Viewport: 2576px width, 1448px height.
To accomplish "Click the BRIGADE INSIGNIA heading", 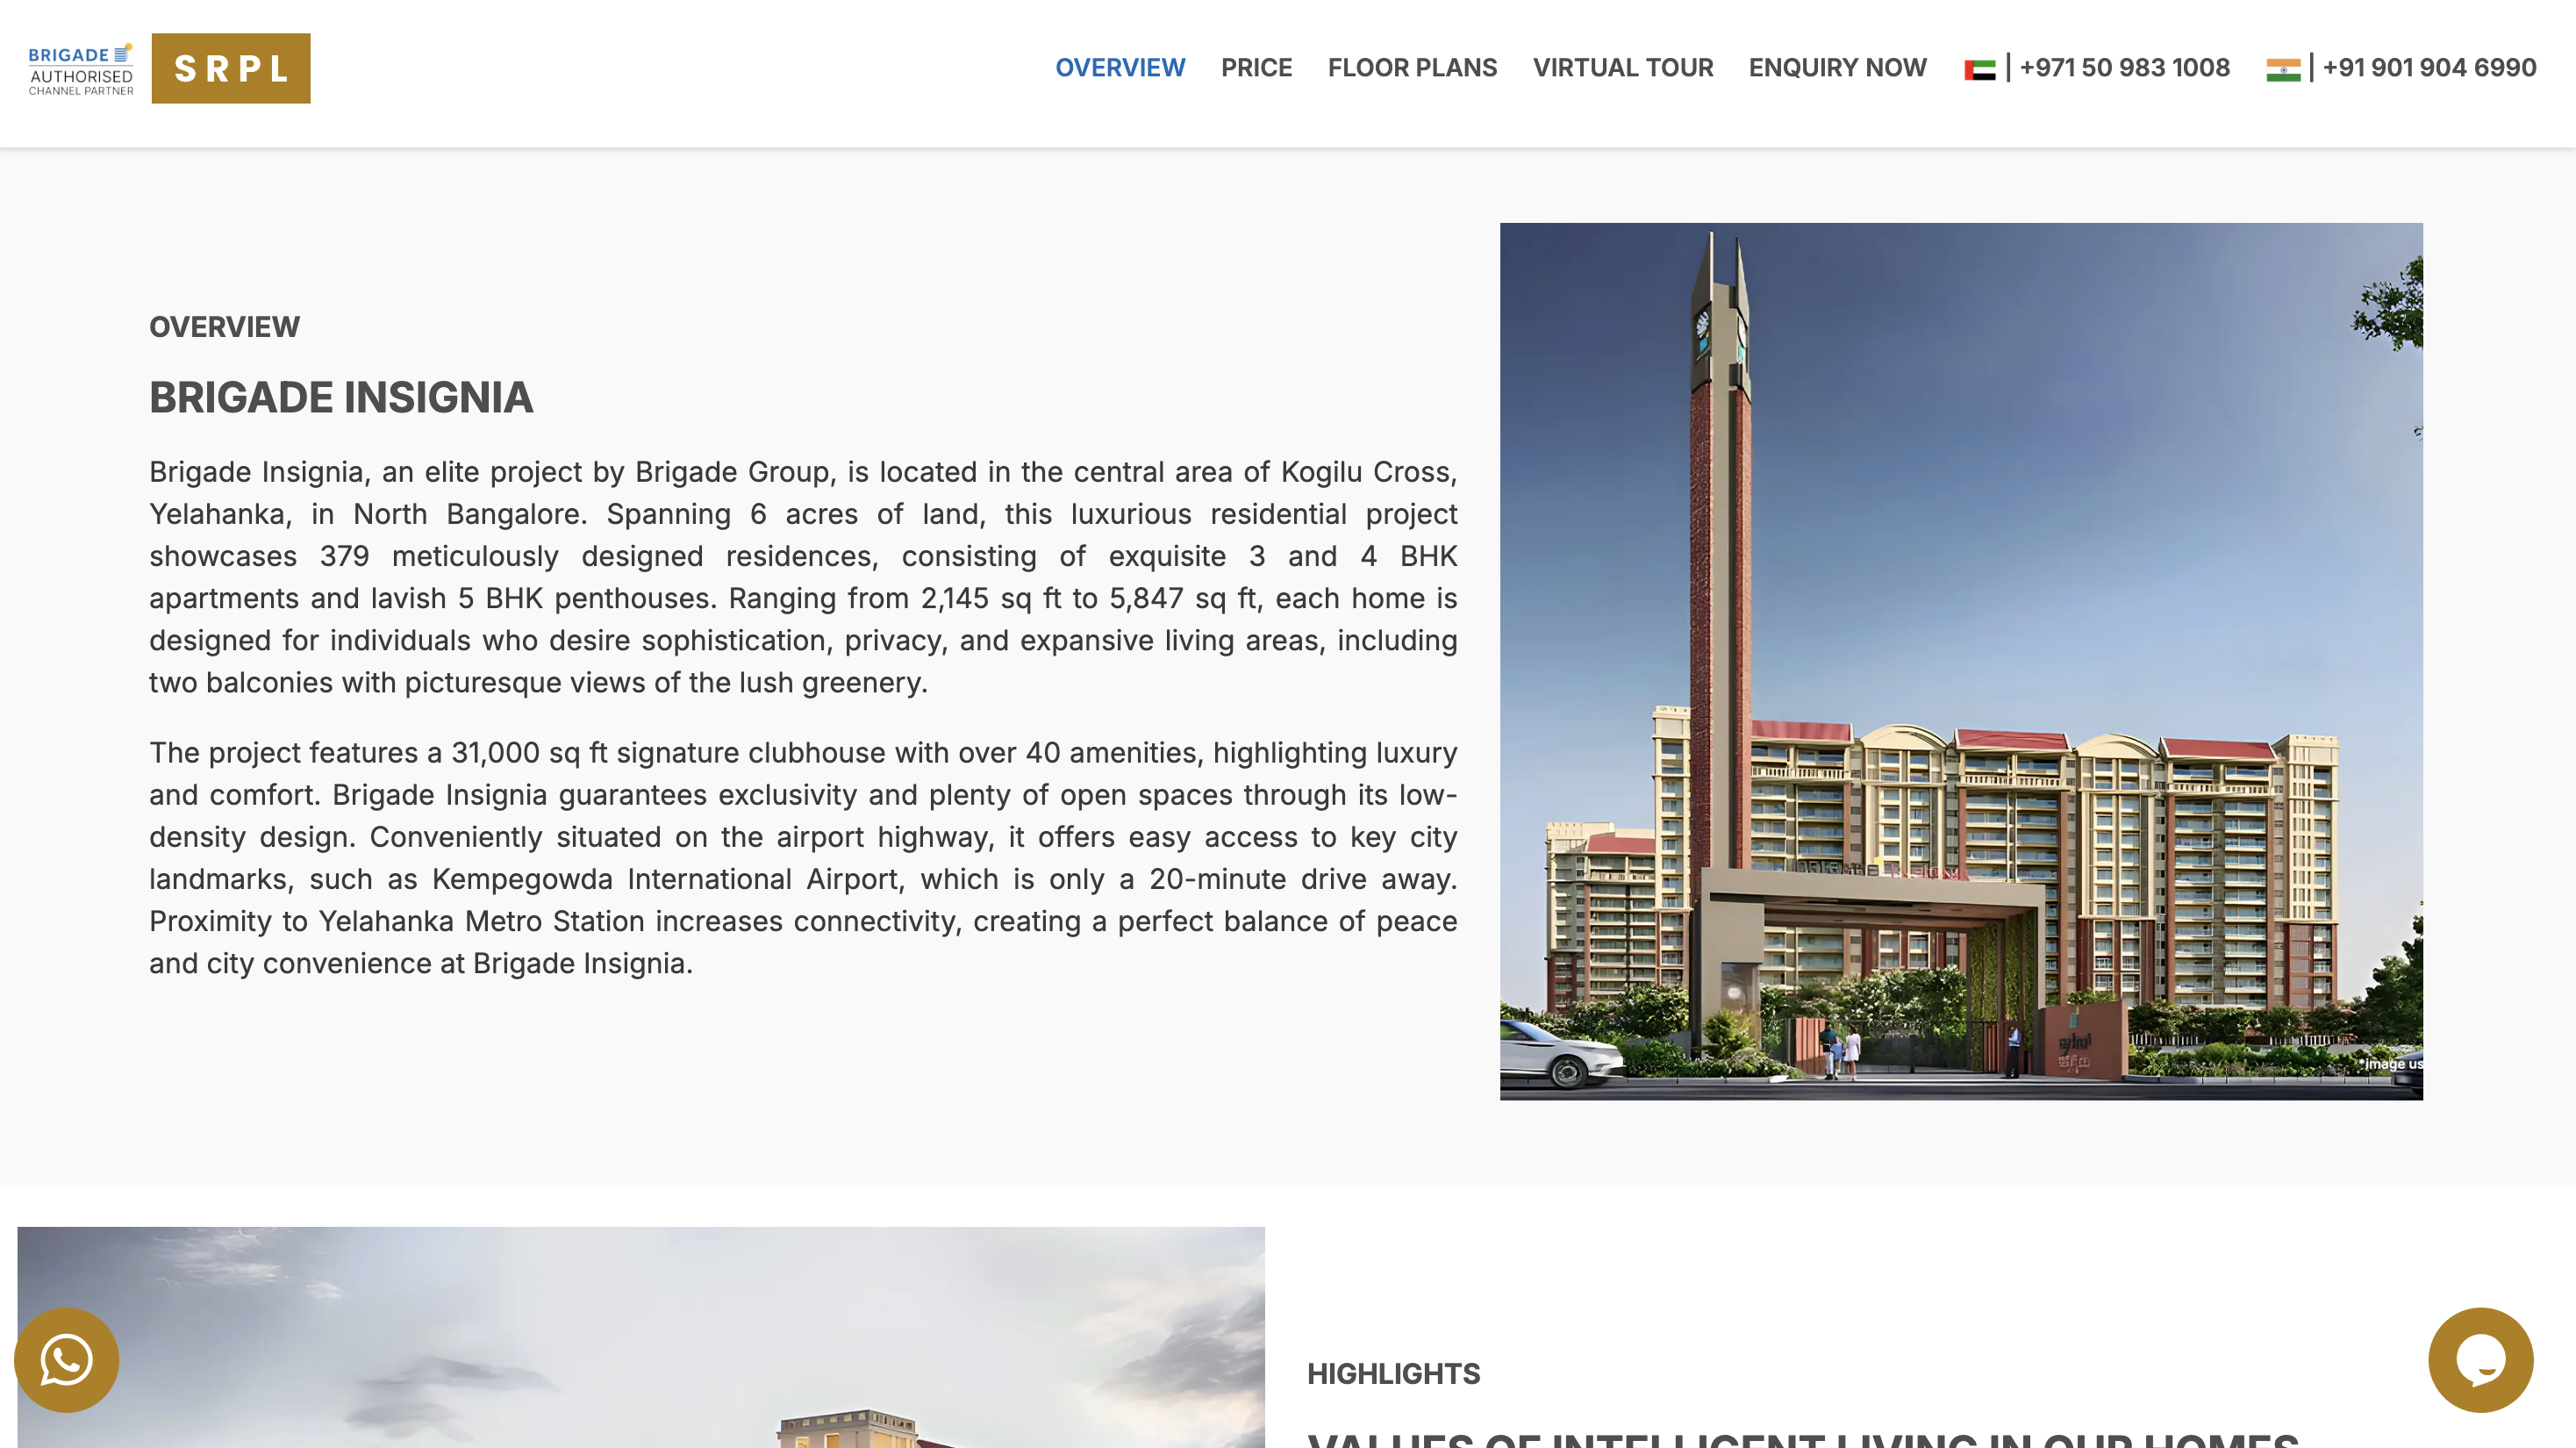I will (341, 398).
